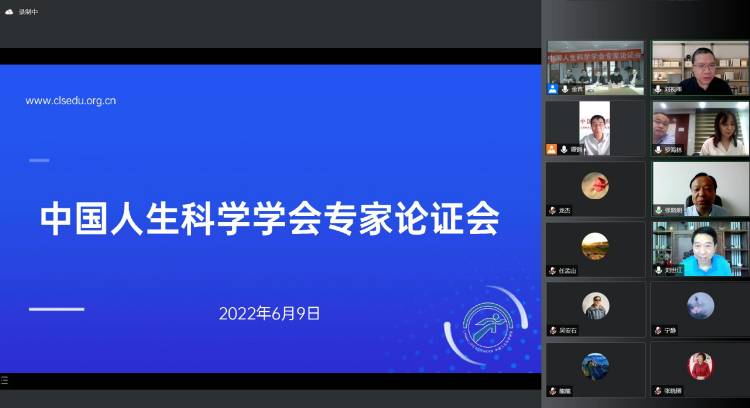Click the blue mountain scenery avatar
This screenshot has width=750, height=408.
click(x=595, y=366)
